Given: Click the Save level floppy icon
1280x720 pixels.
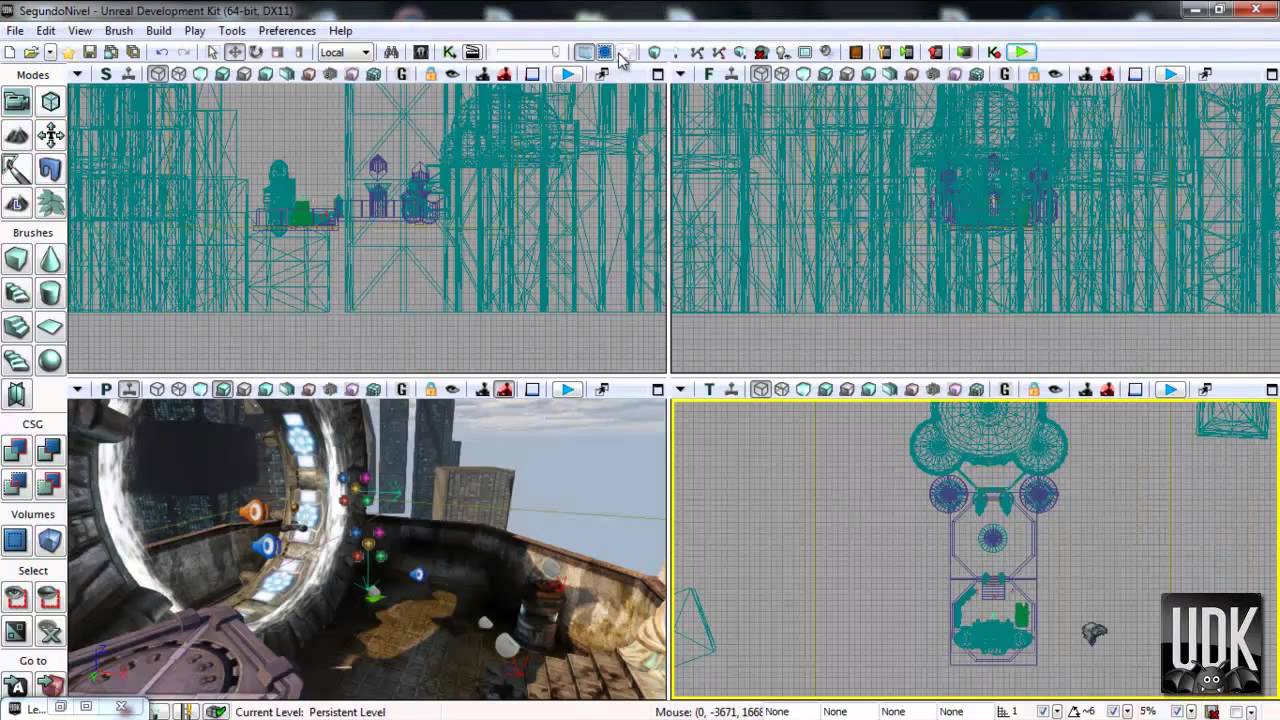Looking at the screenshot, I should 90,52.
